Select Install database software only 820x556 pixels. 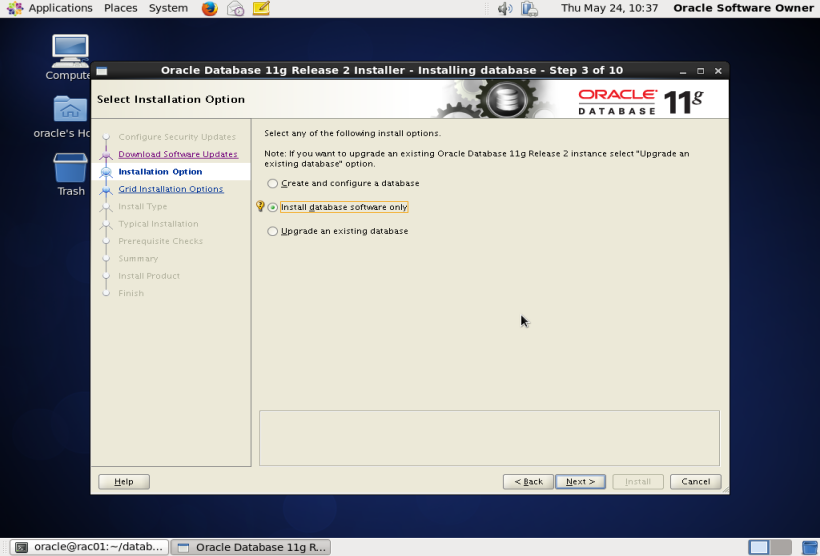pyautogui.click(x=337, y=207)
